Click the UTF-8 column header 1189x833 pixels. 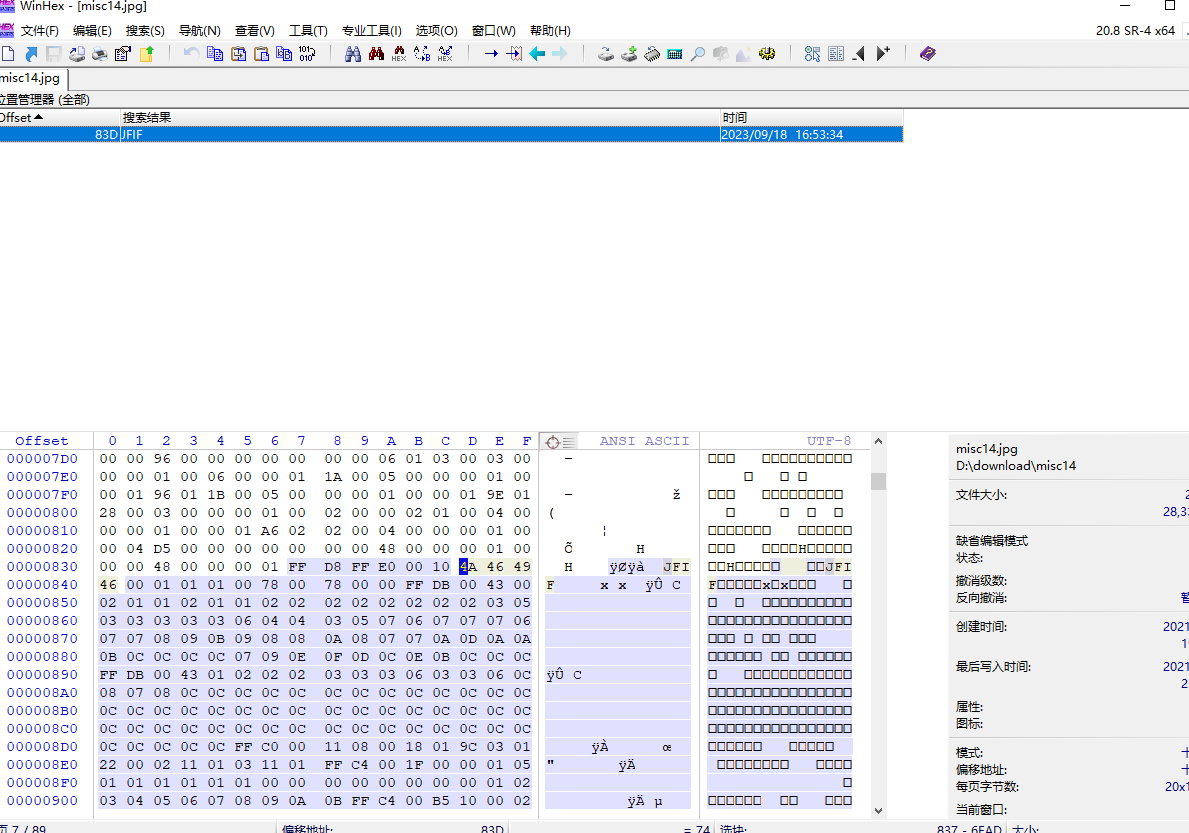(x=829, y=441)
